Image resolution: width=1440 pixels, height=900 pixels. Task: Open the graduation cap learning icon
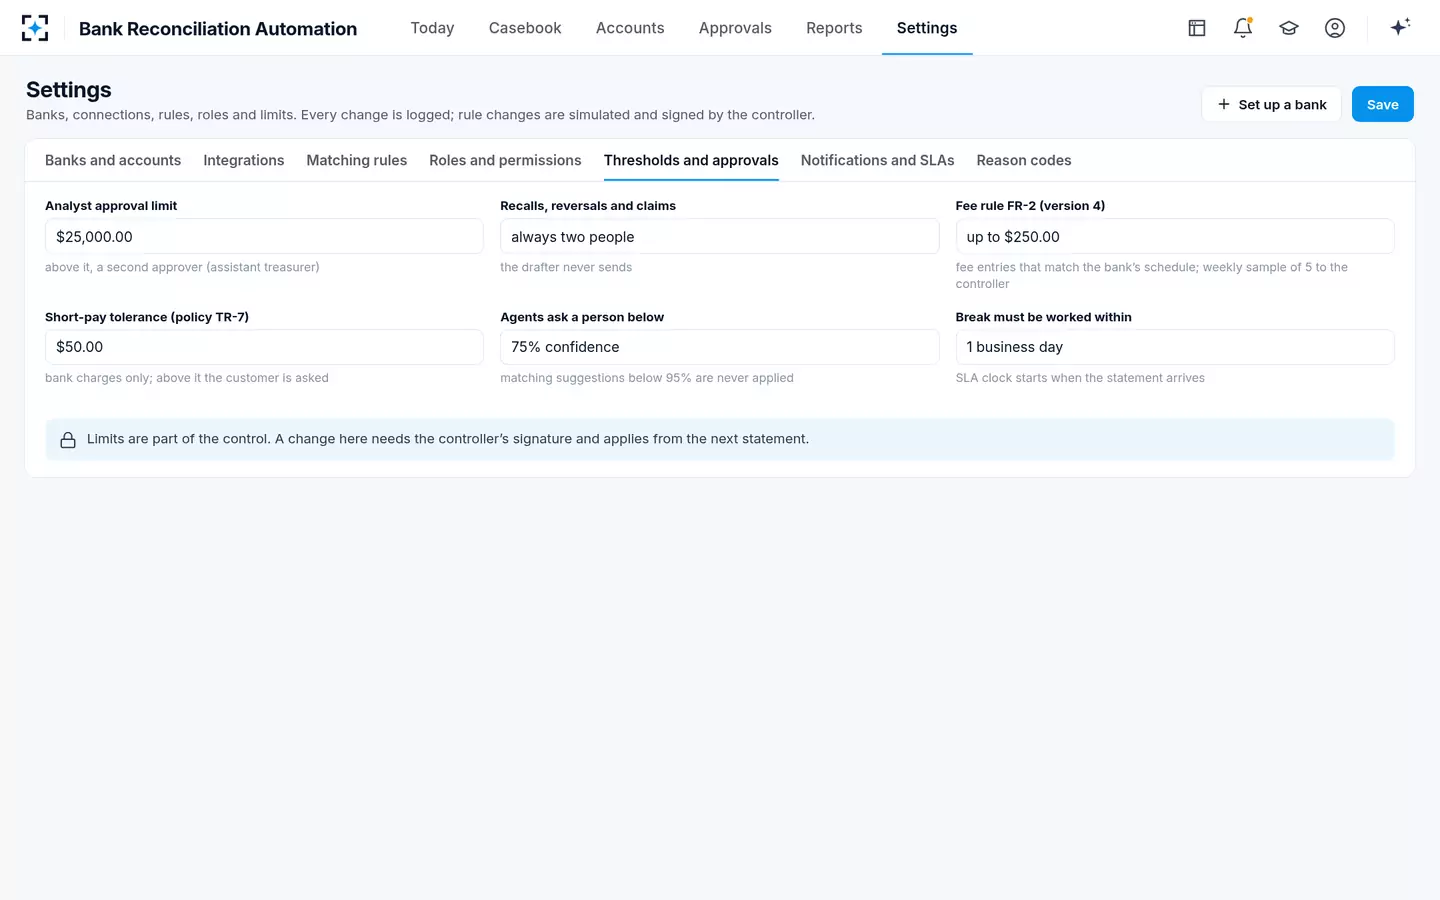pyautogui.click(x=1289, y=28)
